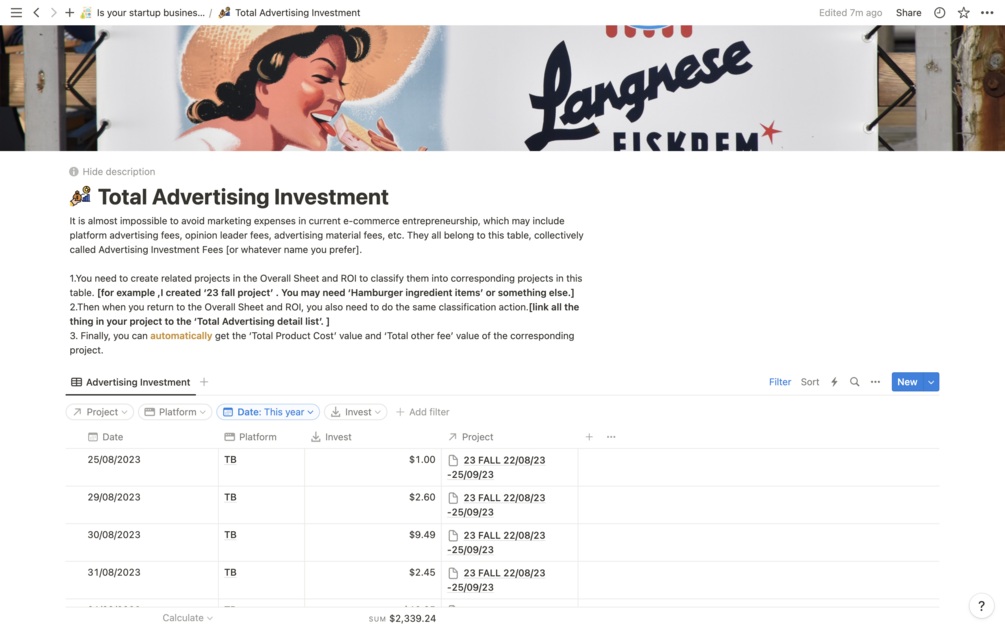Click the Platform column header

250,437
